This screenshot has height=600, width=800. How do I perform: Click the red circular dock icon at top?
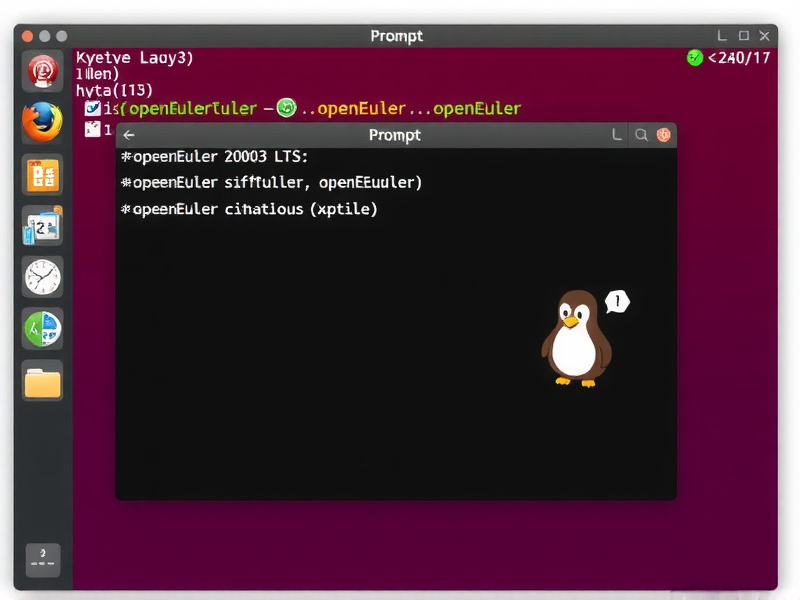coord(42,71)
